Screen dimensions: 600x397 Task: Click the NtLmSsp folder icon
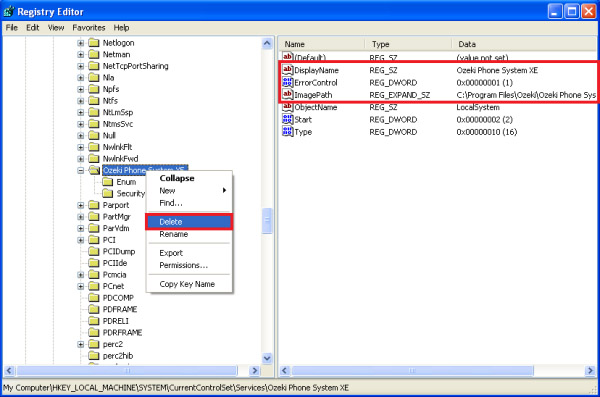point(94,112)
